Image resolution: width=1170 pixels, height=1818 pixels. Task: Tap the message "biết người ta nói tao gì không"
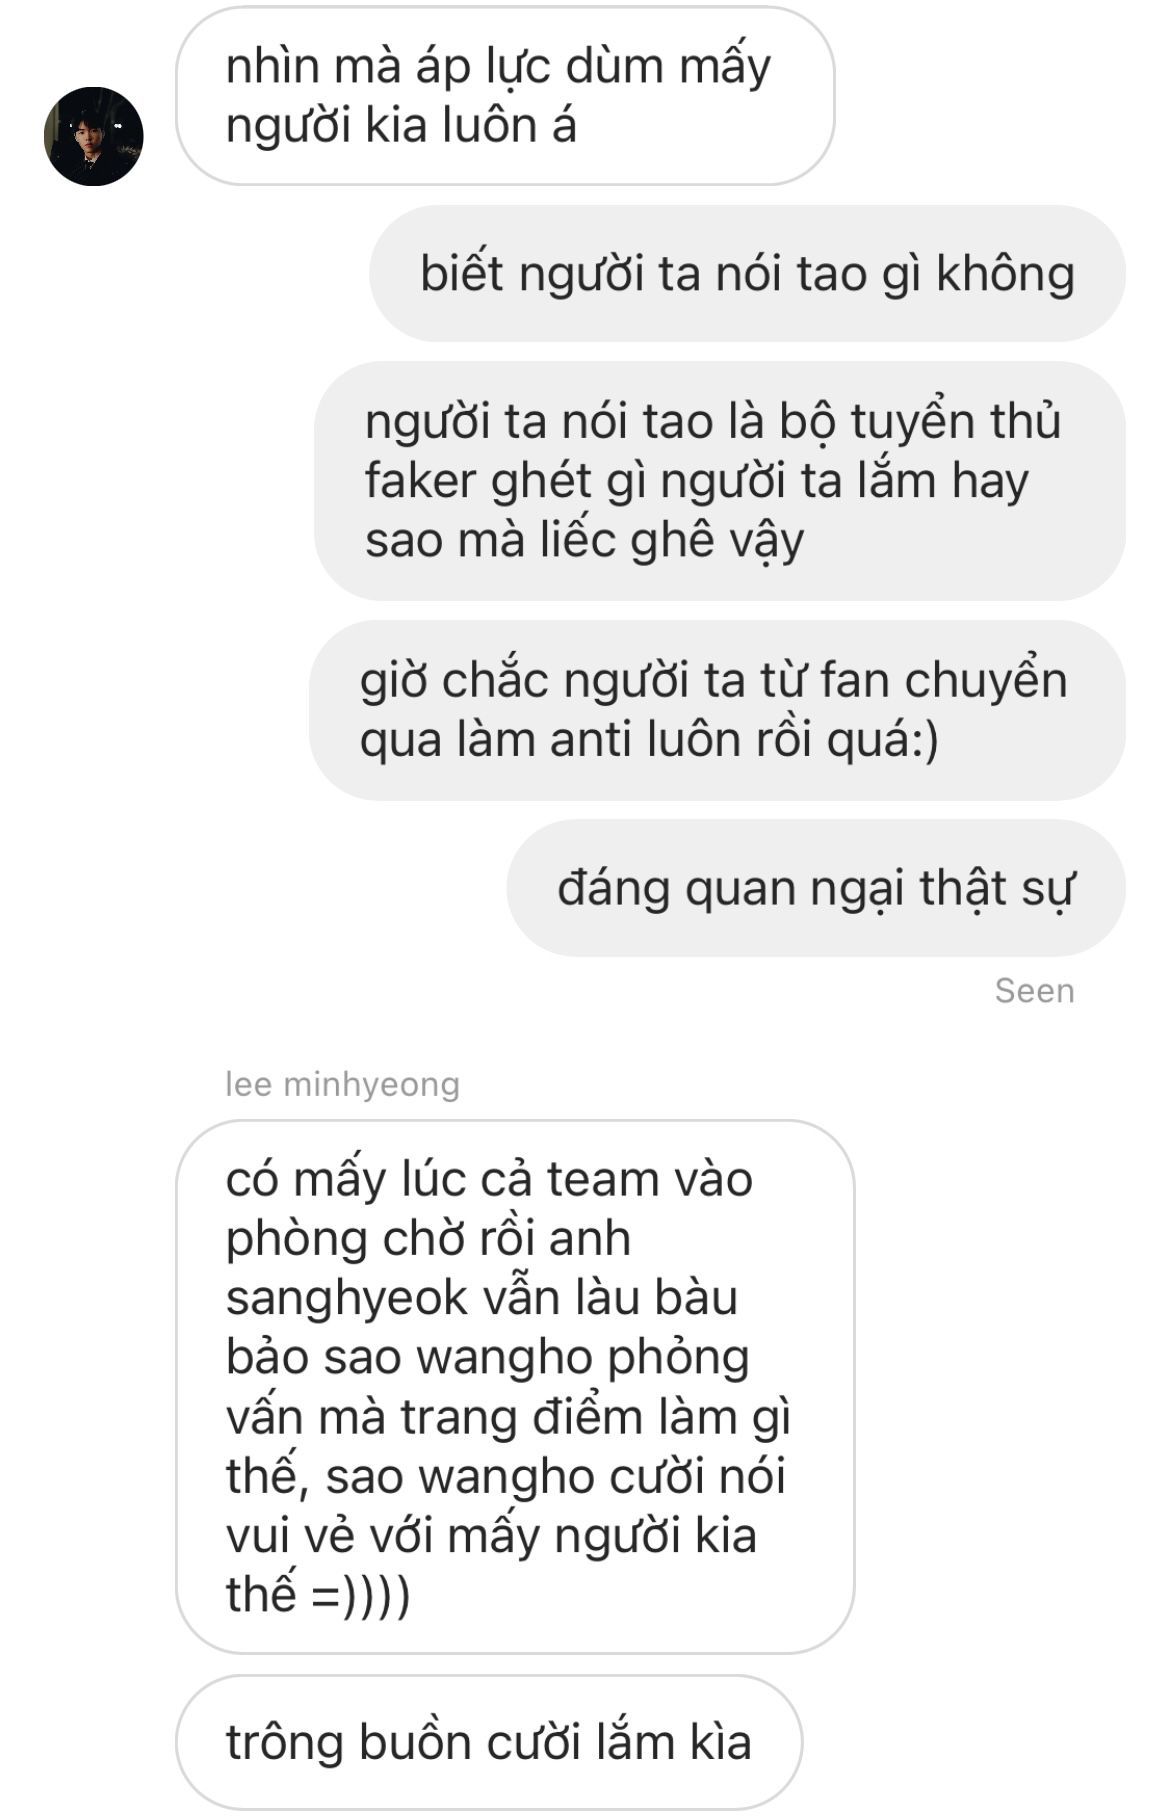(747, 273)
